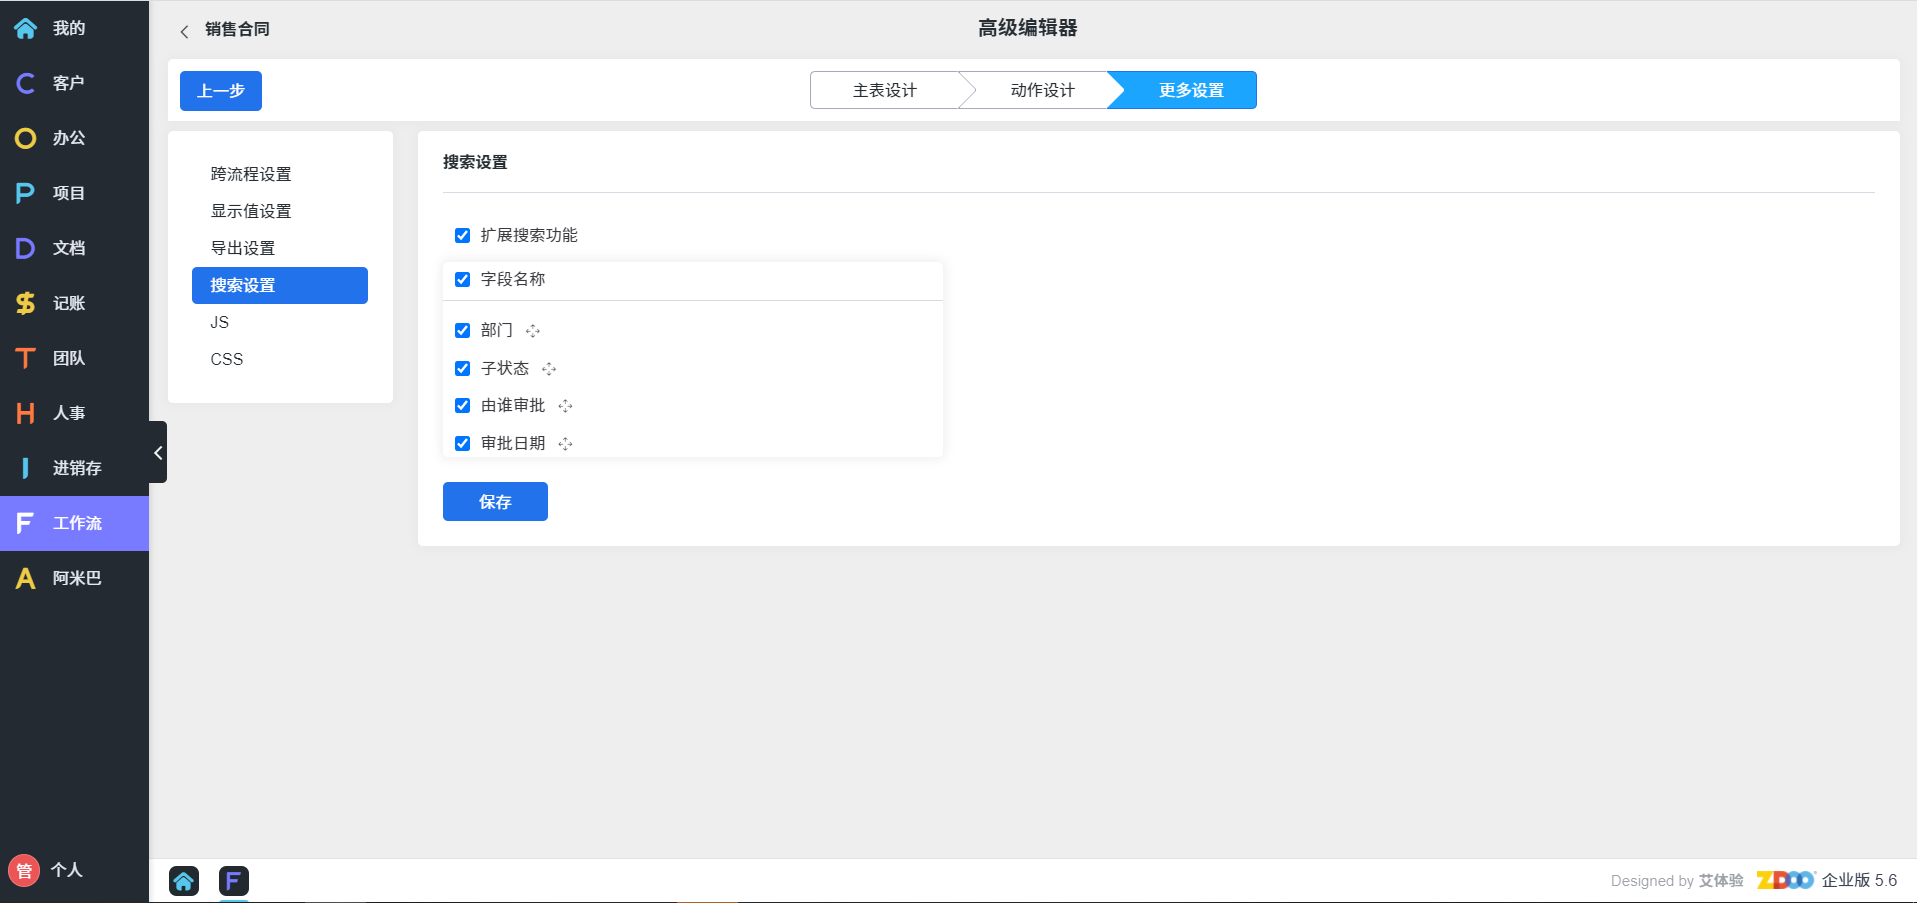
Task: Go back using the arrow beside 销售合同
Action: coord(184,31)
